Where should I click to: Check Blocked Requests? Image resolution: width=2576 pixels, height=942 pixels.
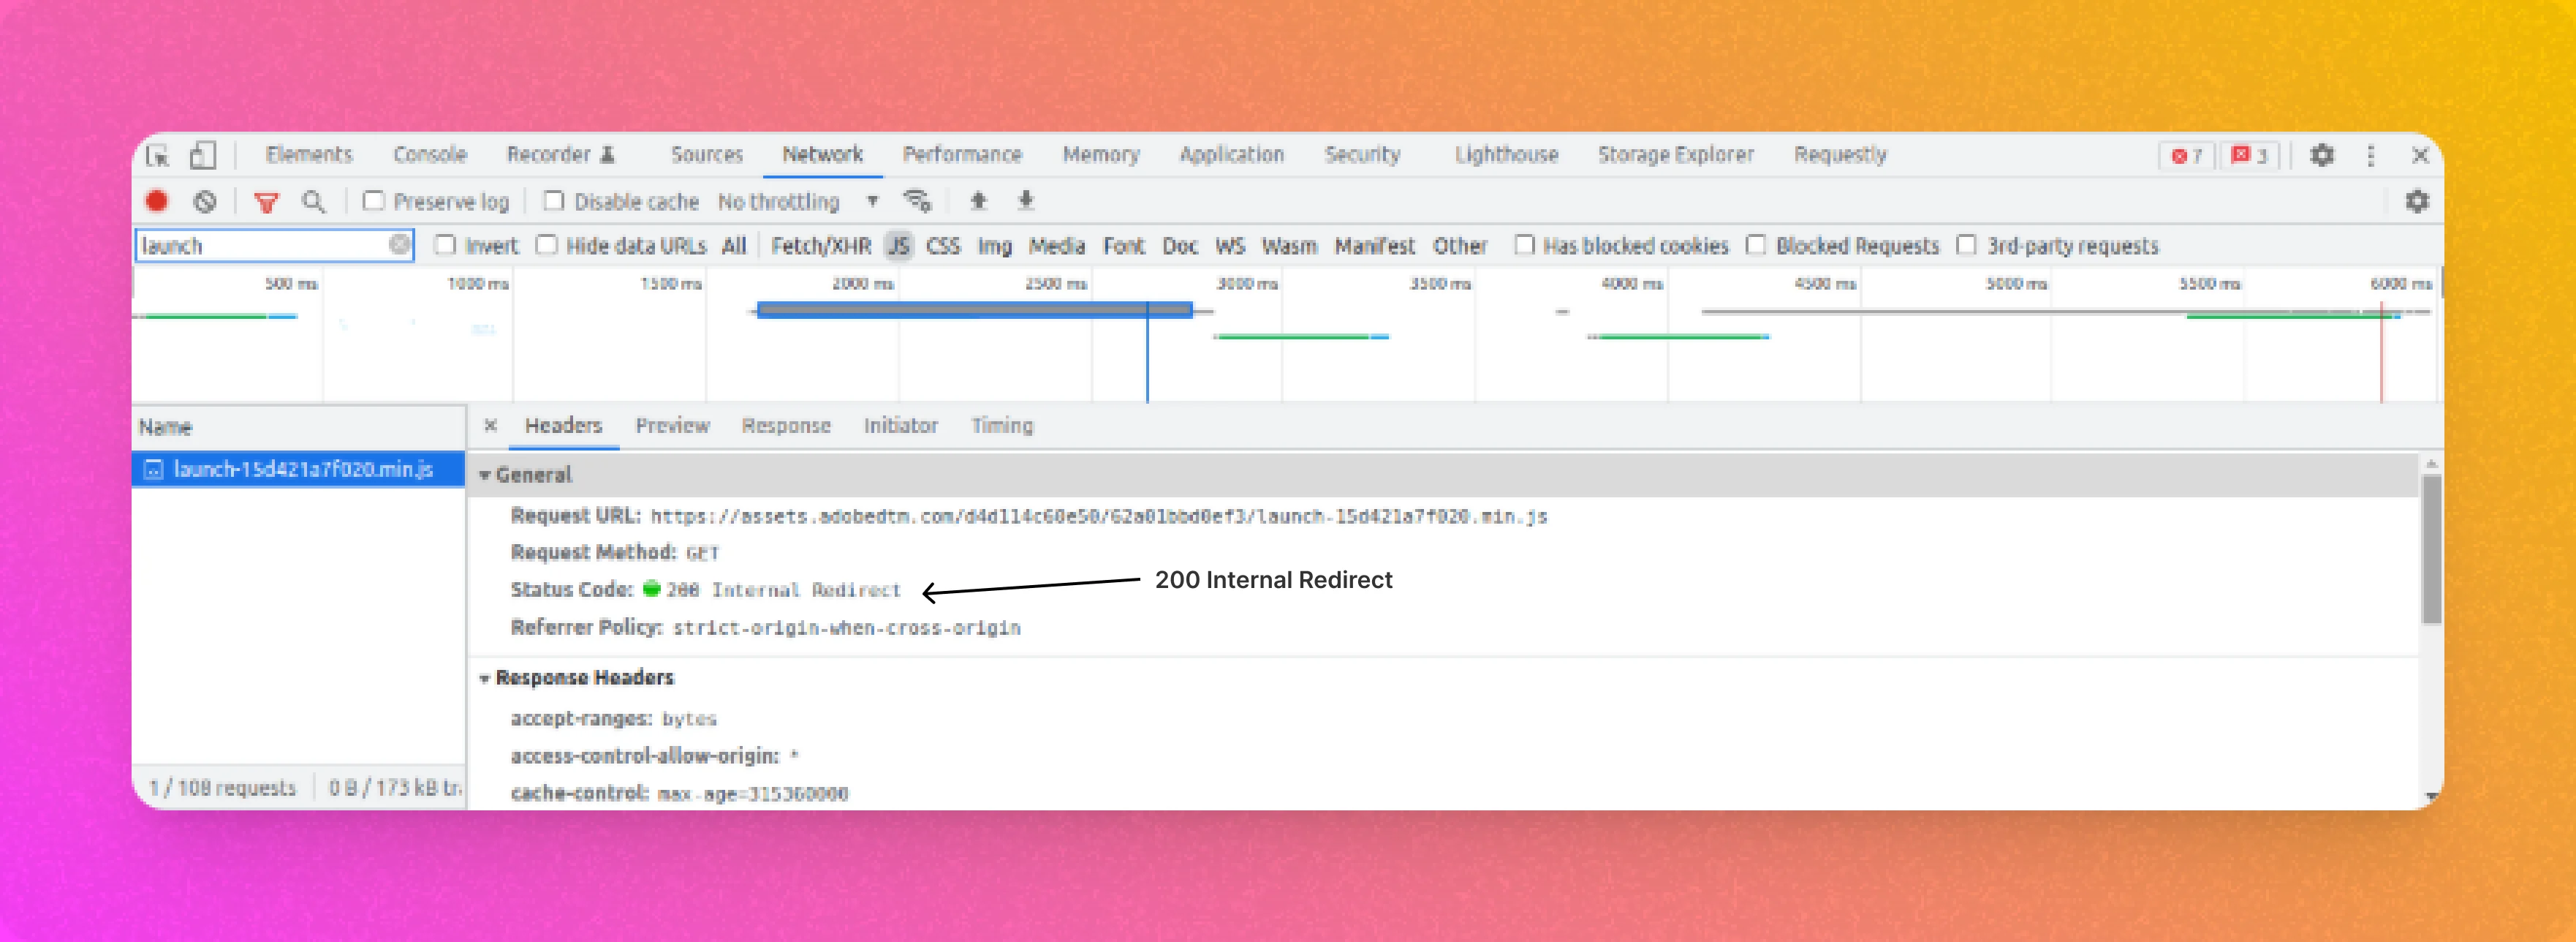pyautogui.click(x=1755, y=245)
